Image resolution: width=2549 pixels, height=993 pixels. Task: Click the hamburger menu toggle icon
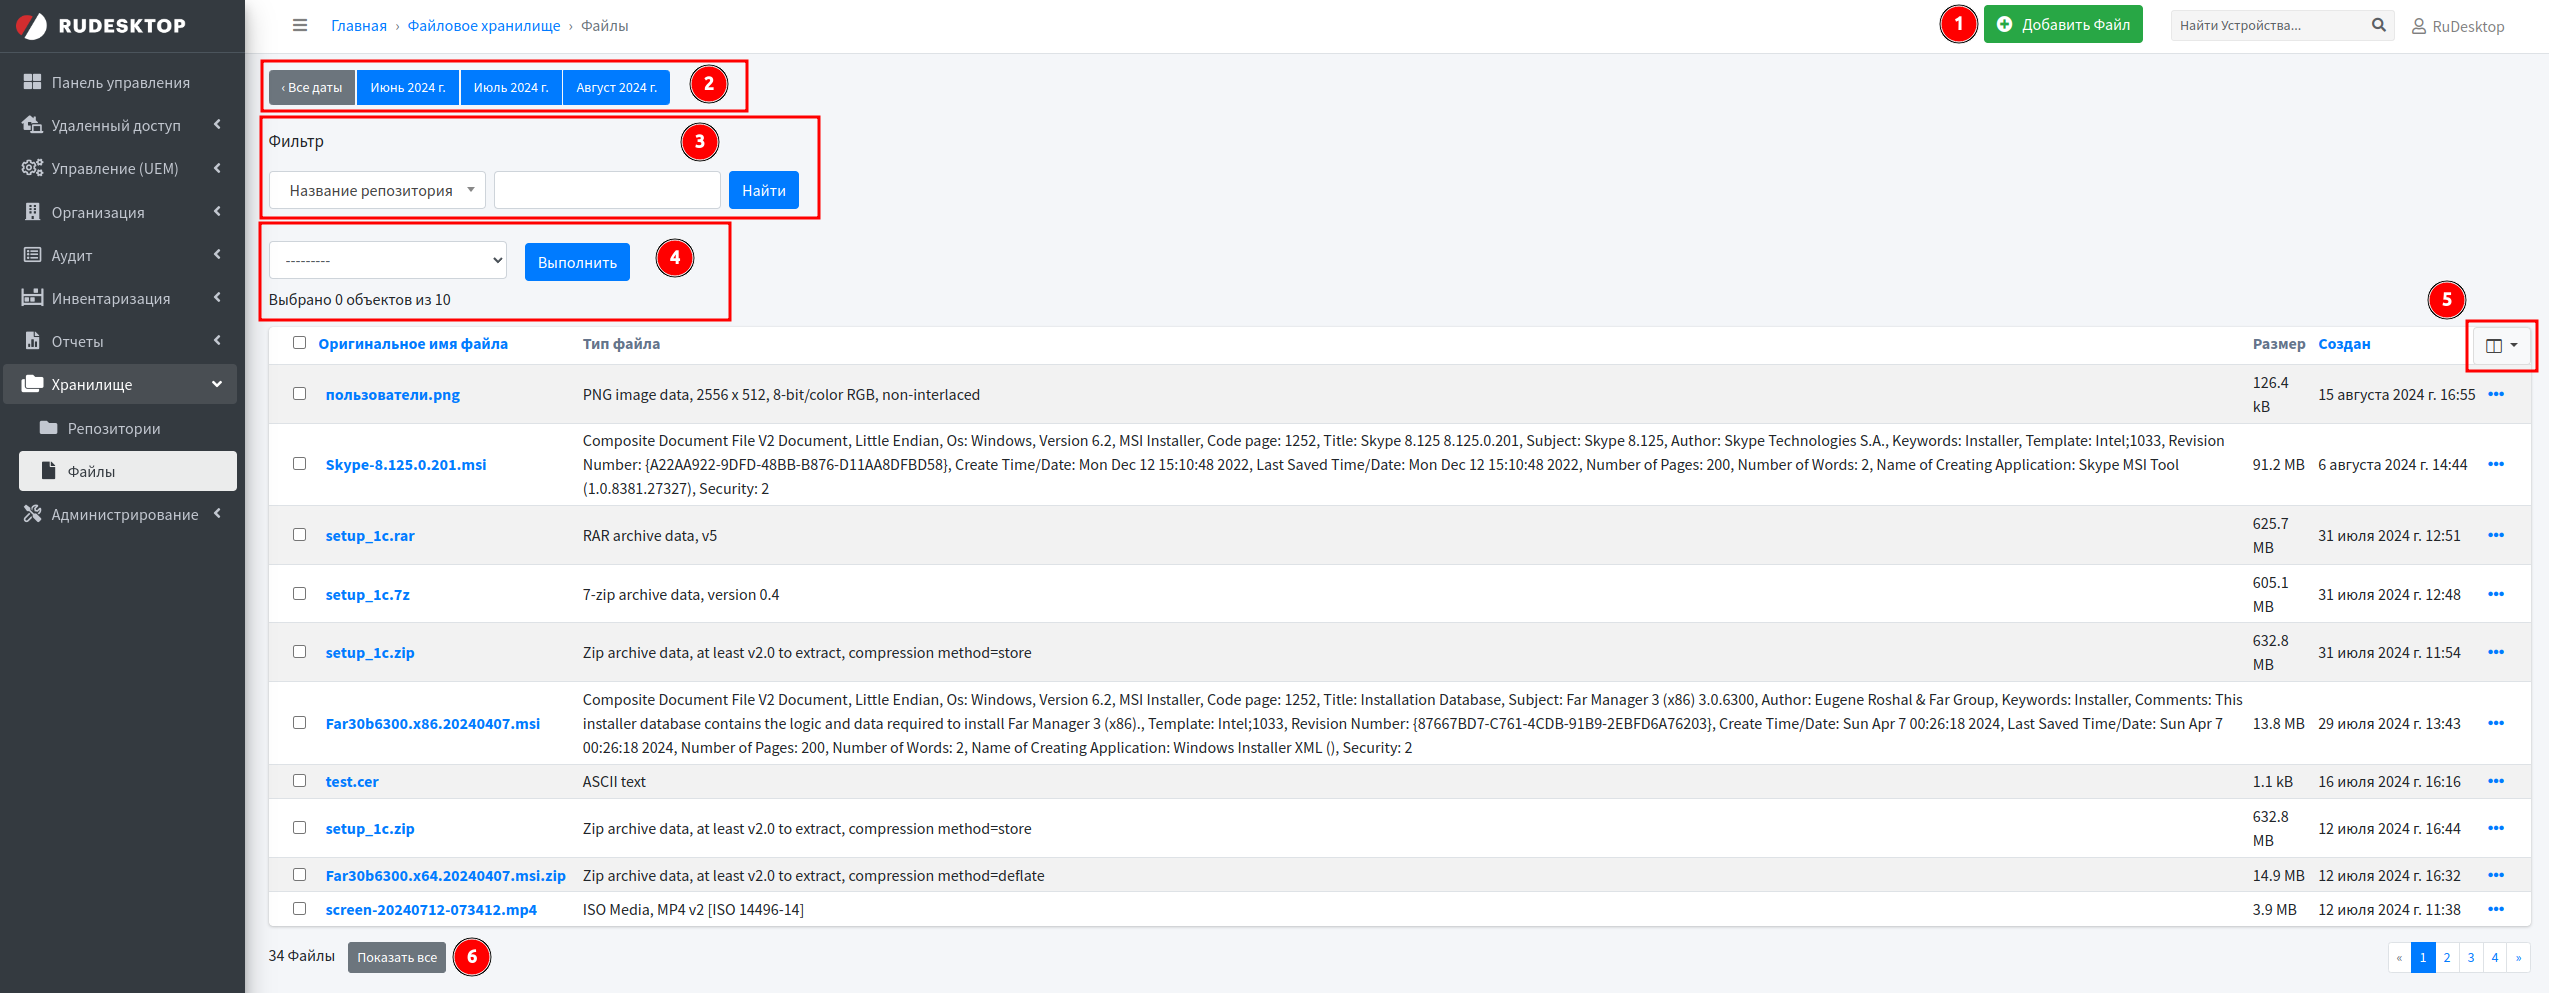coord(299,25)
